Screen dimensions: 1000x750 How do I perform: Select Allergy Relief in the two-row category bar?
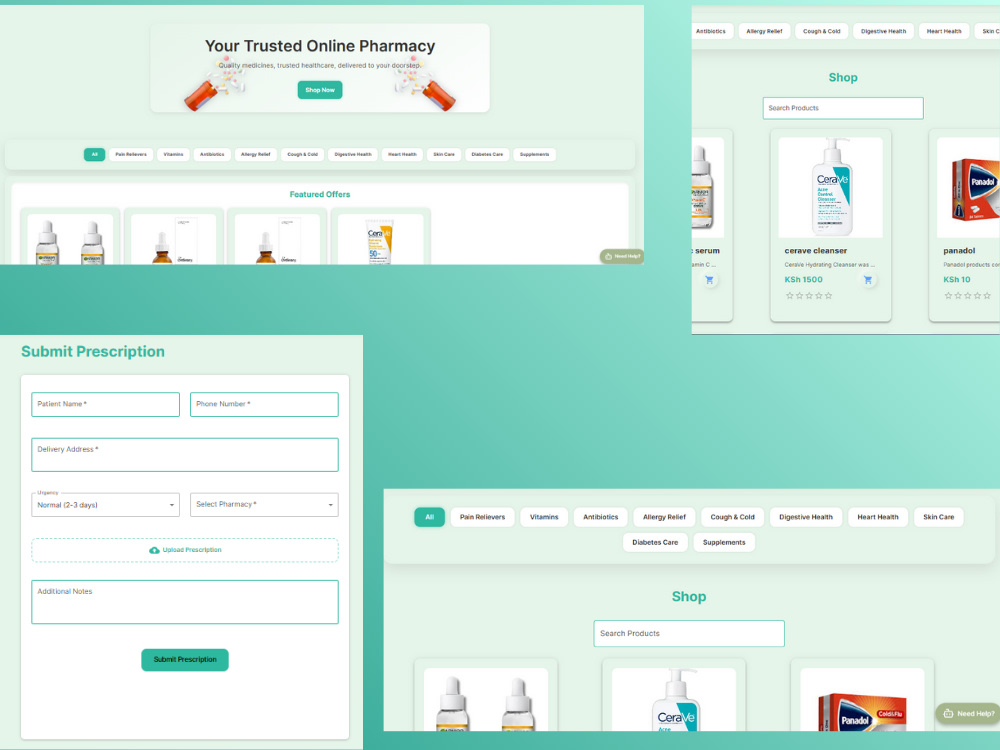[664, 517]
